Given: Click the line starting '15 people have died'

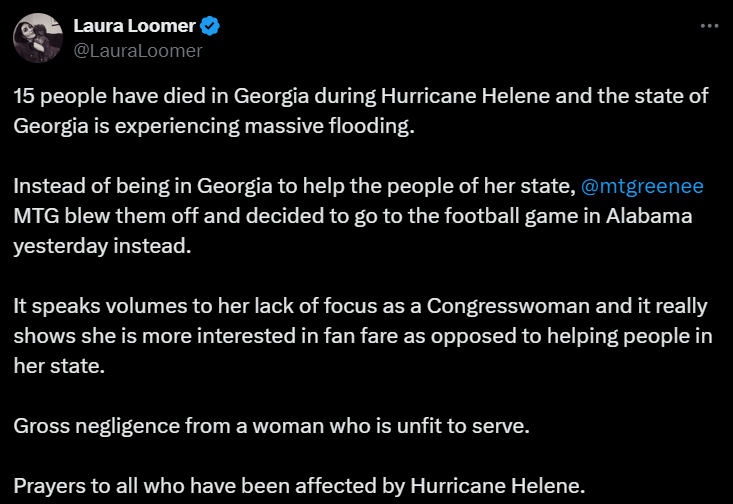Looking at the screenshot, I should [x=361, y=96].
